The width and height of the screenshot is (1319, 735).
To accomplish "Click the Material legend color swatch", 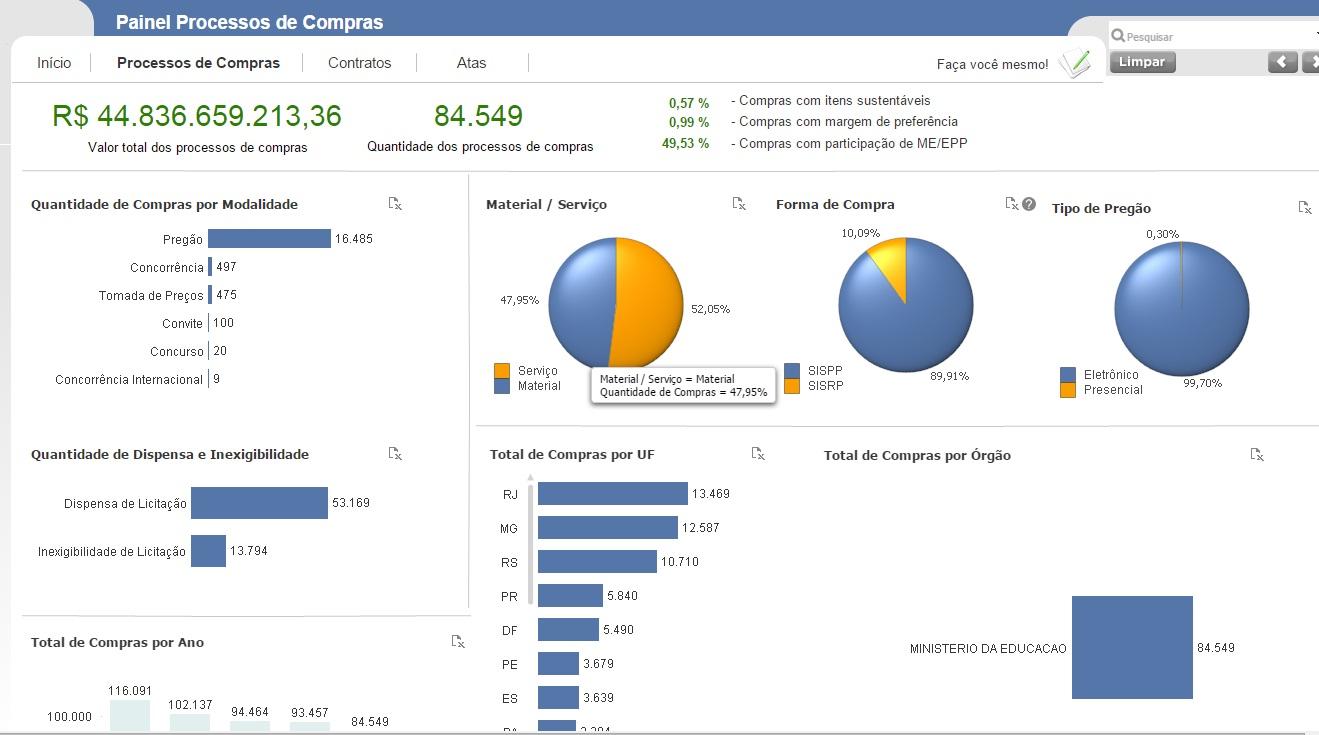I will pyautogui.click(x=502, y=386).
